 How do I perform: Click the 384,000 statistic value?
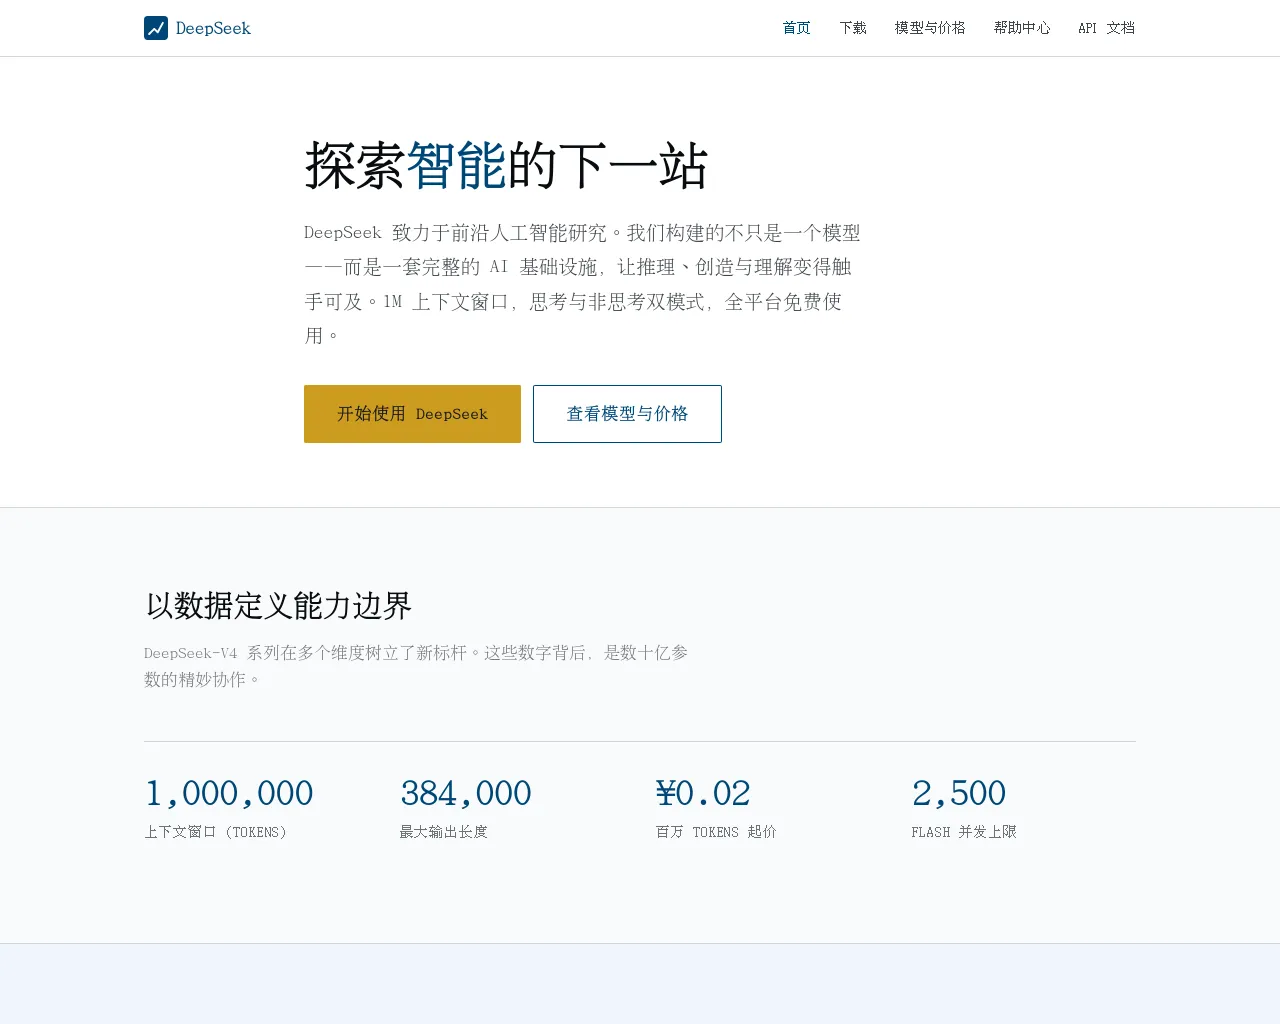coord(466,793)
